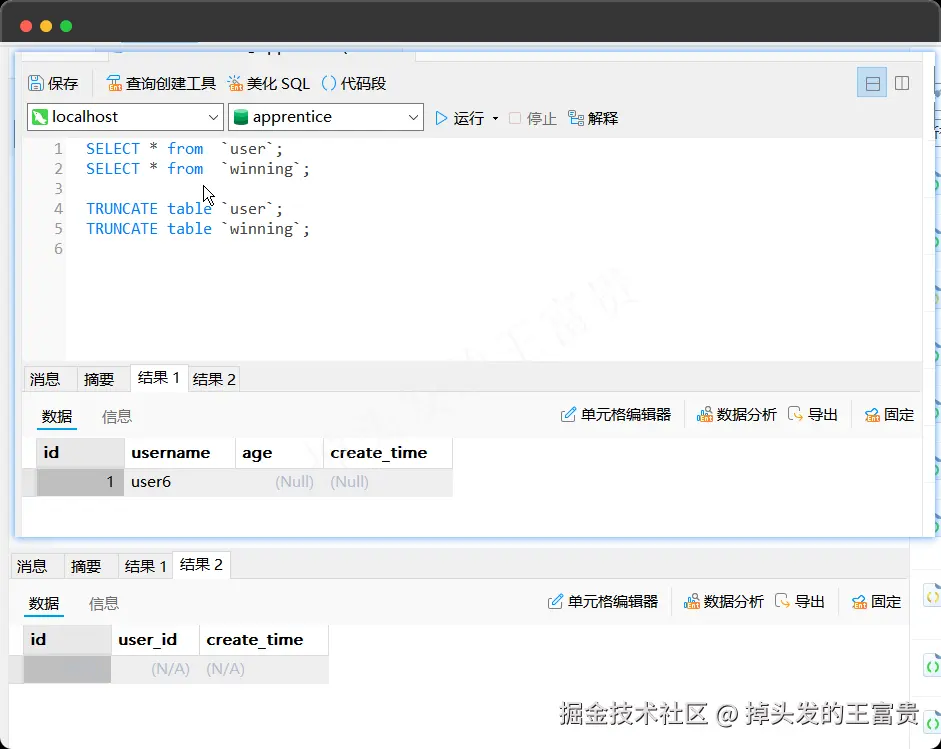Viewport: 941px width, 749px height.
Task: Open Code Snippets (代码段)
Action: [x=354, y=83]
